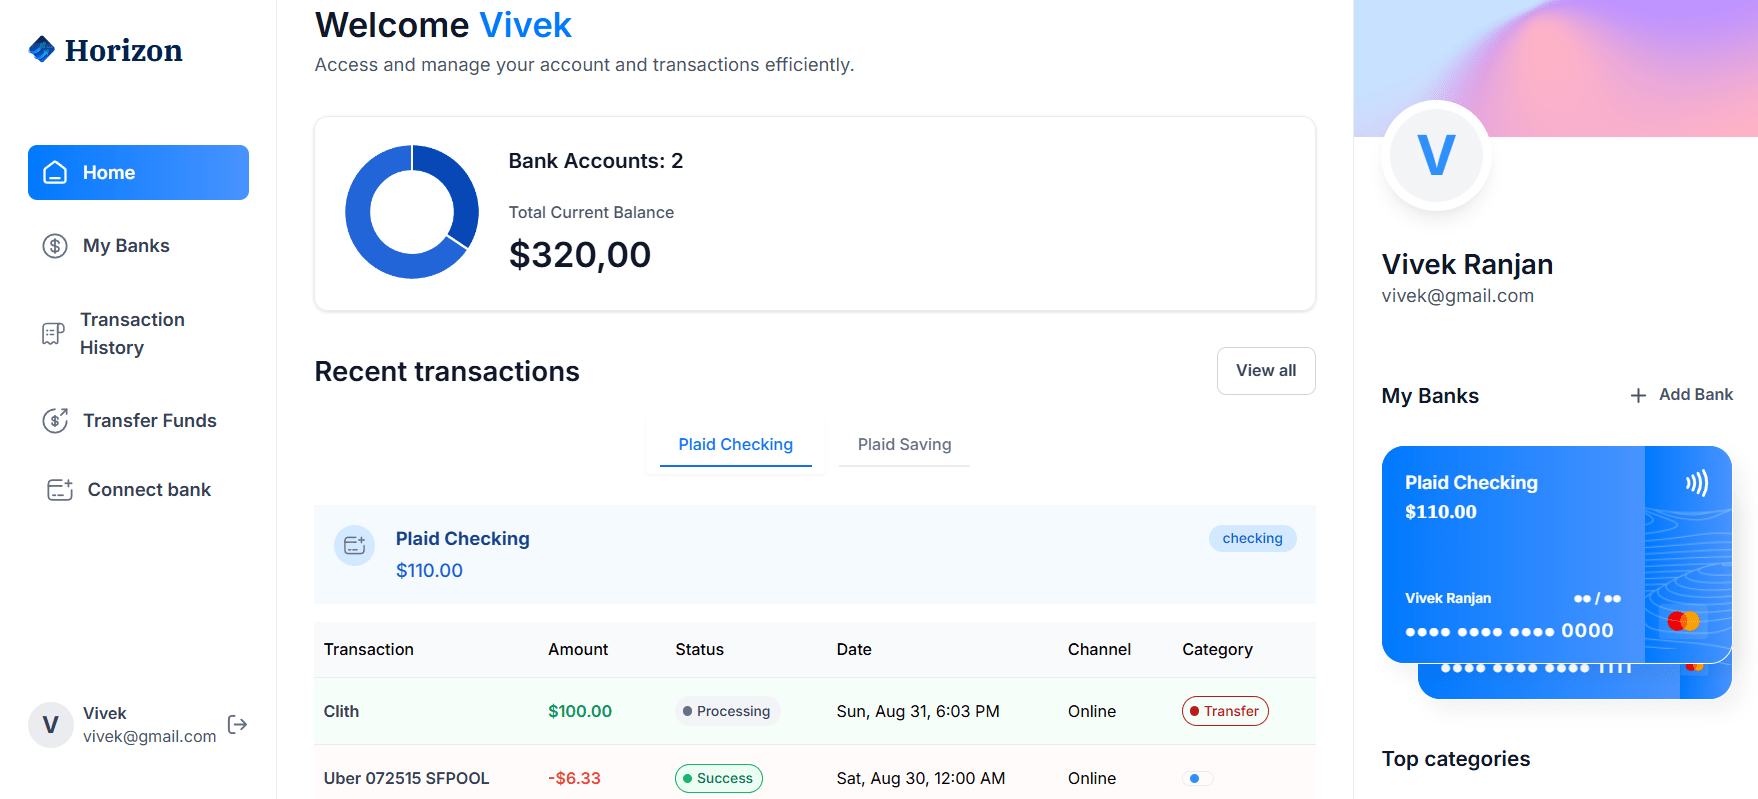Click the Add Bank link
1758x799 pixels.
(x=1681, y=395)
